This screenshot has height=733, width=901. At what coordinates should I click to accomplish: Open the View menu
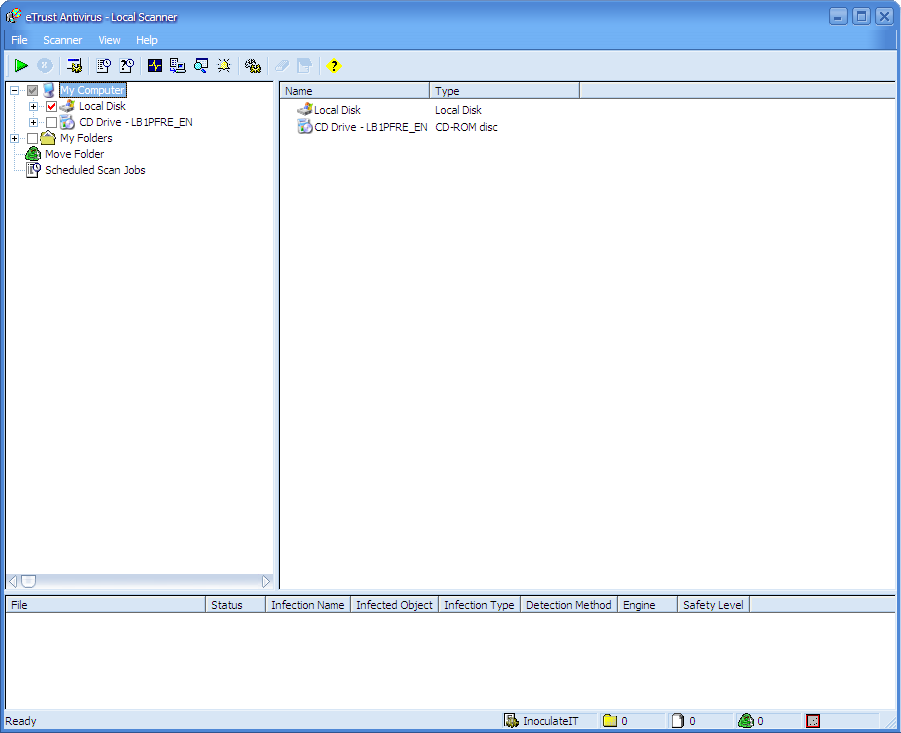tap(109, 40)
